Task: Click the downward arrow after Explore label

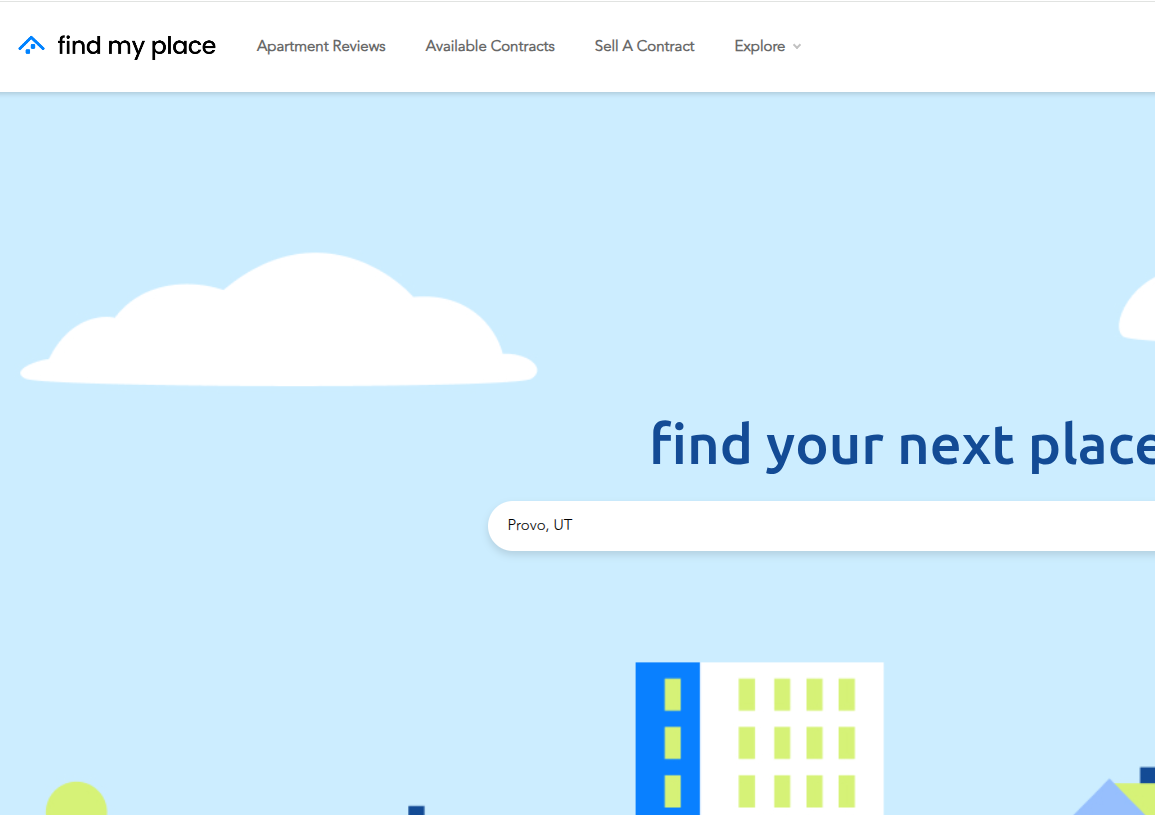Action: pyautogui.click(x=797, y=46)
